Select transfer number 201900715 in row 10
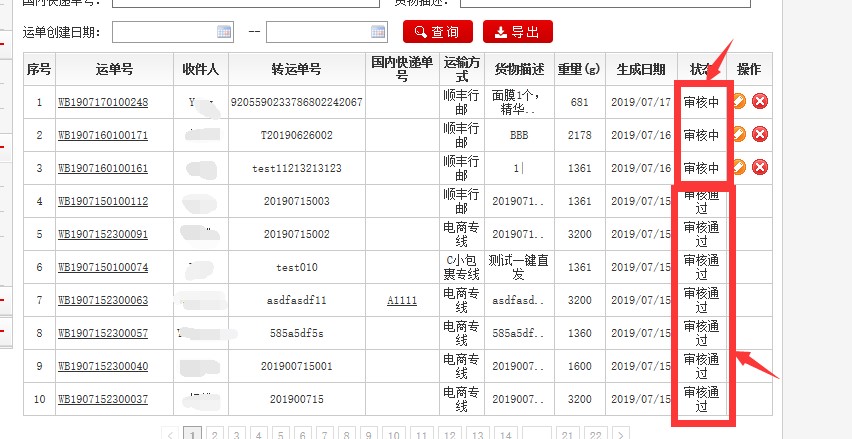 297,399
